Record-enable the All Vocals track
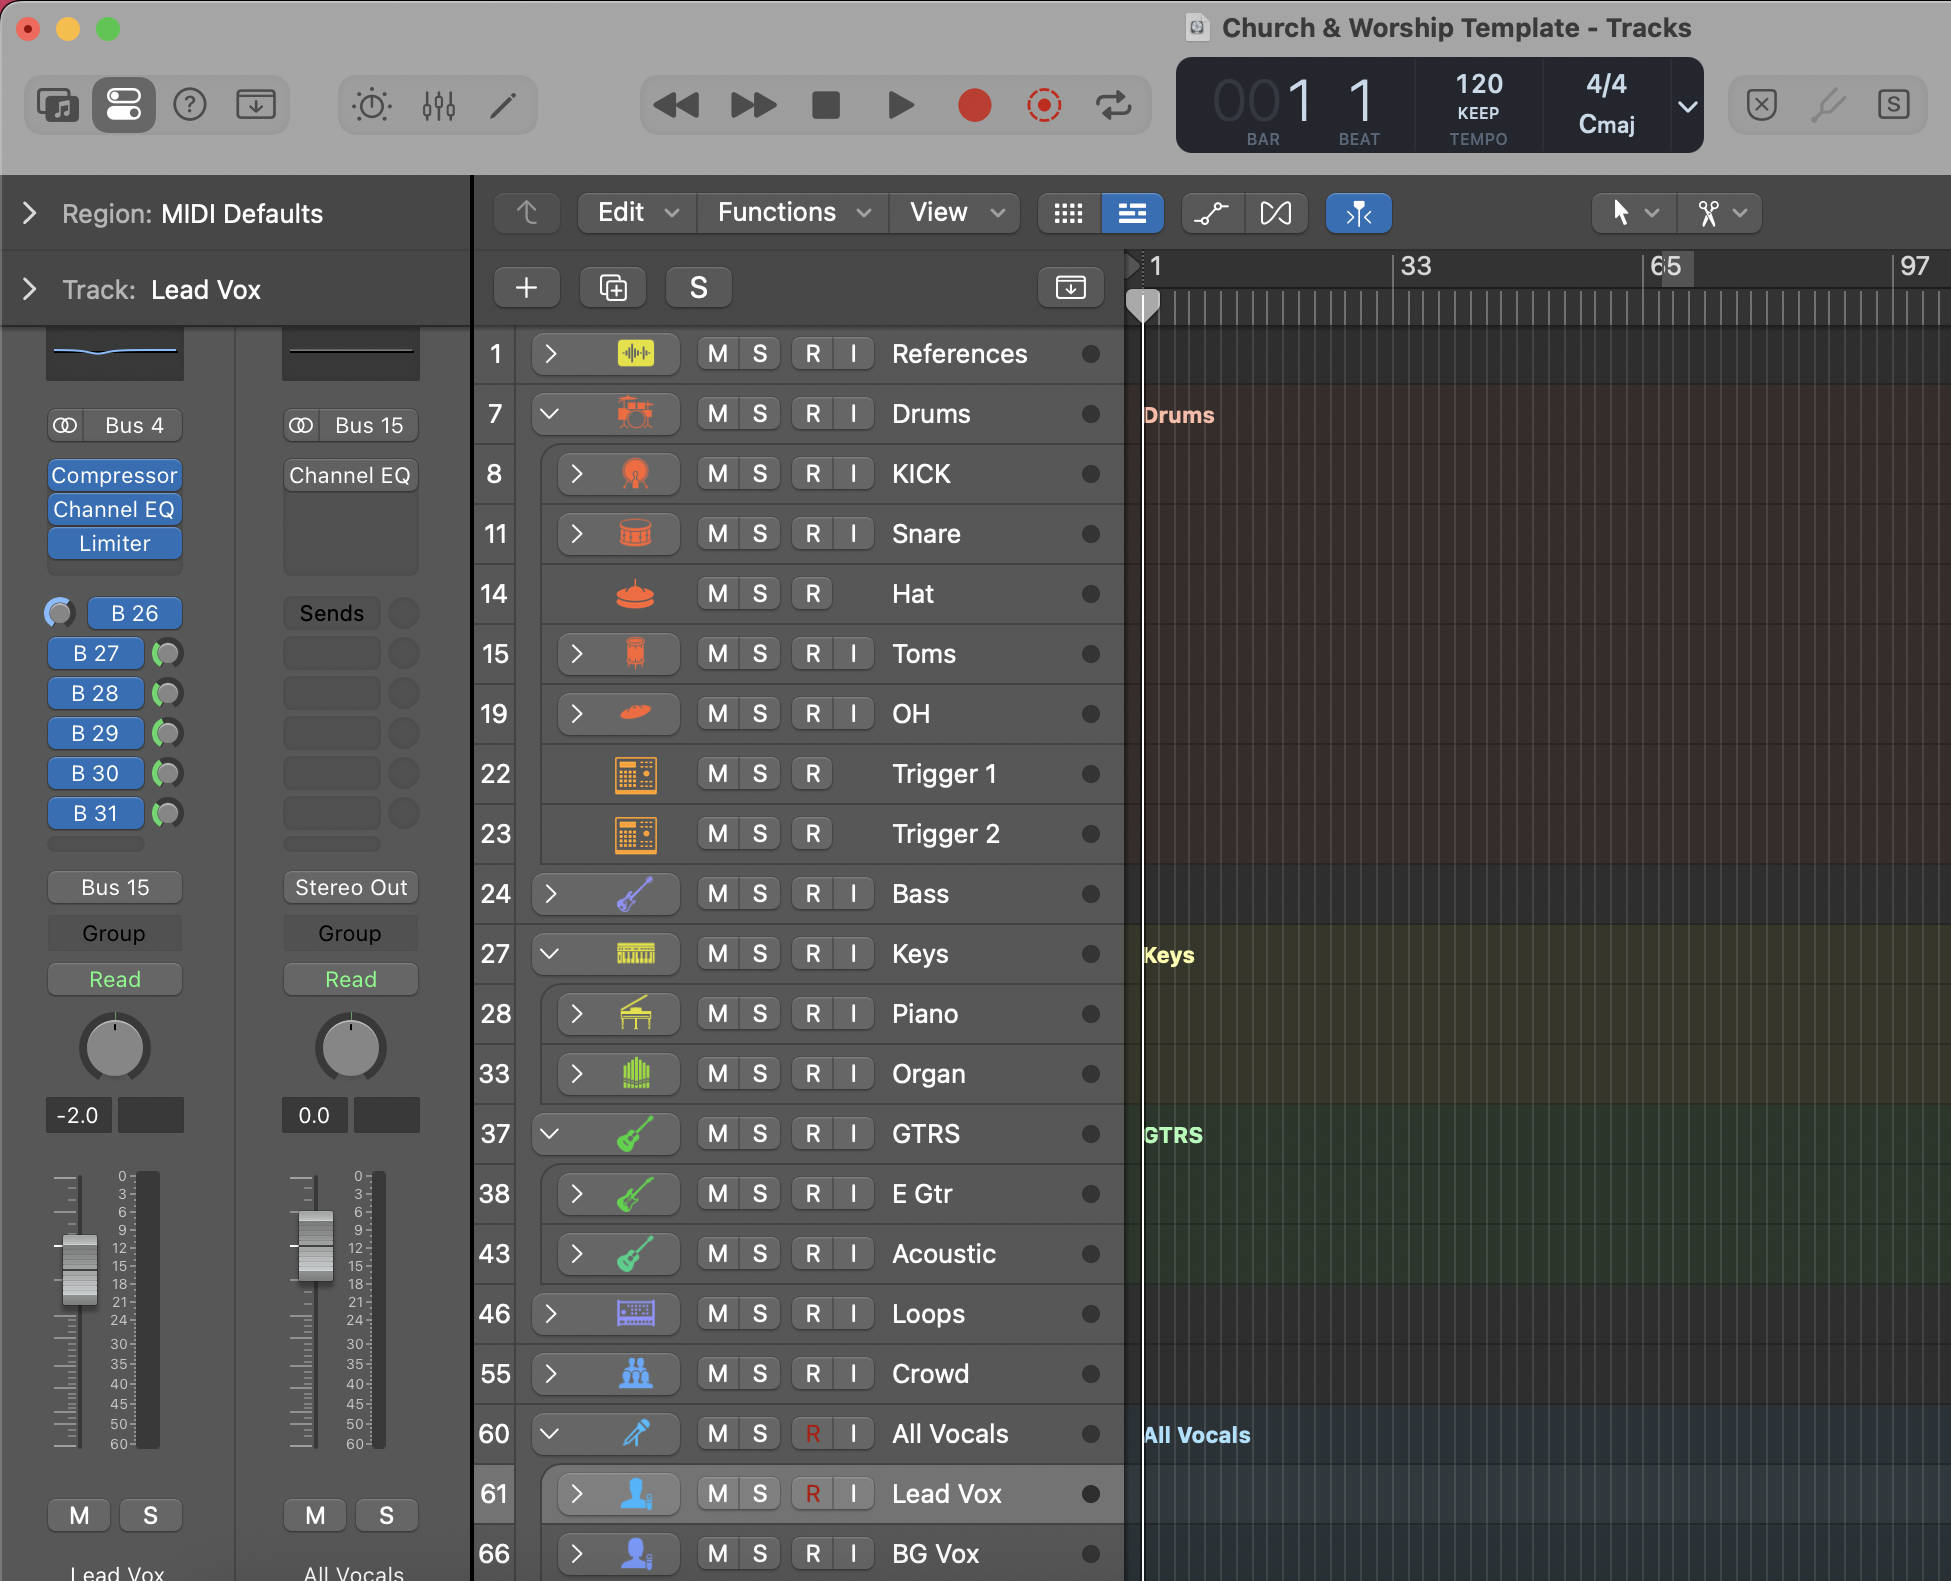The image size is (1951, 1581). 813,1434
